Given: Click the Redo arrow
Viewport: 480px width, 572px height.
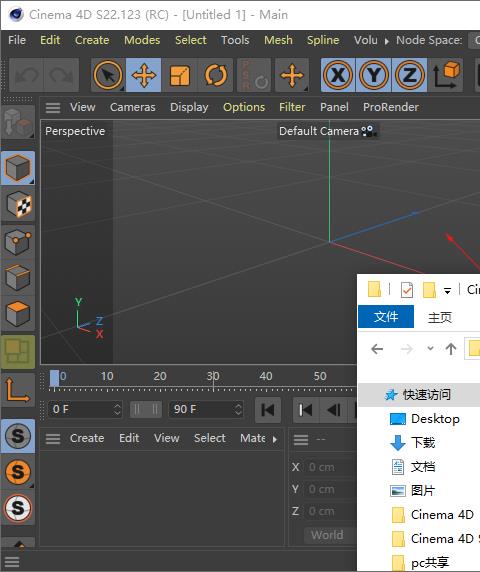Looking at the screenshot, I should tap(61, 76).
